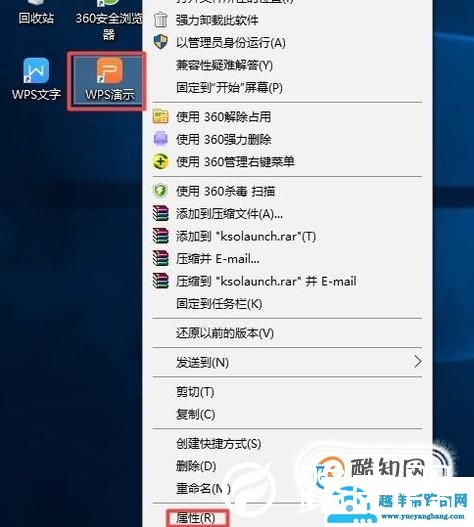Viewport: 474px width, 527px height.
Task: Select 固定到"开始"屏幕(P) menu entry
Action: (229, 87)
